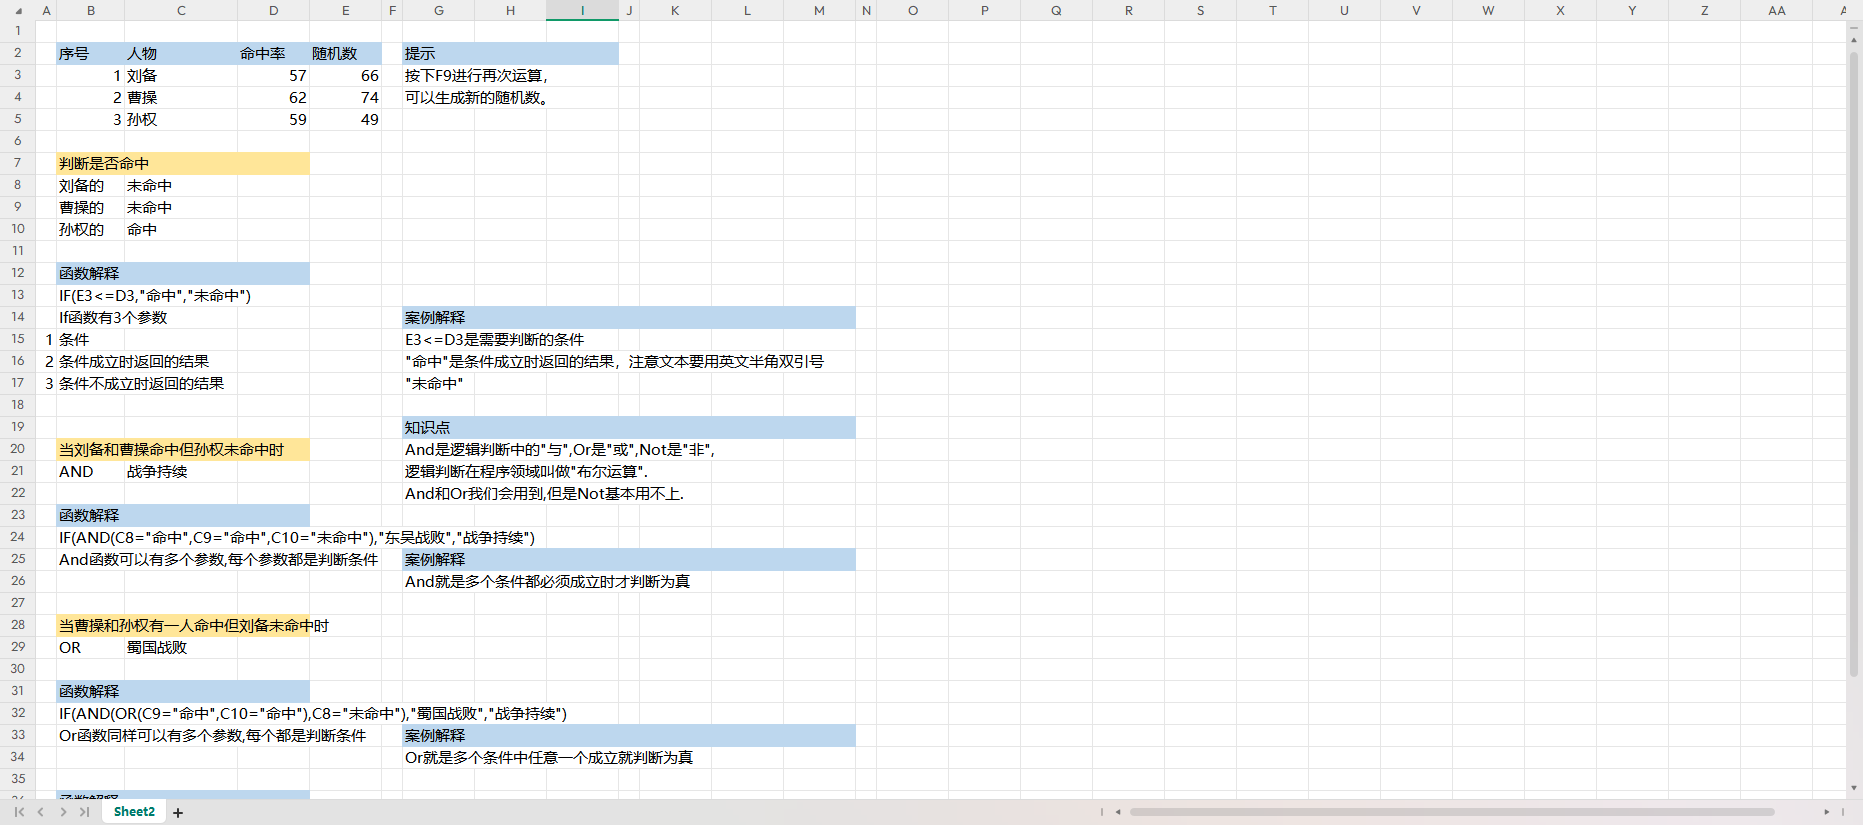Select the row 13 header
The width and height of the screenshot is (1863, 825).
18,295
